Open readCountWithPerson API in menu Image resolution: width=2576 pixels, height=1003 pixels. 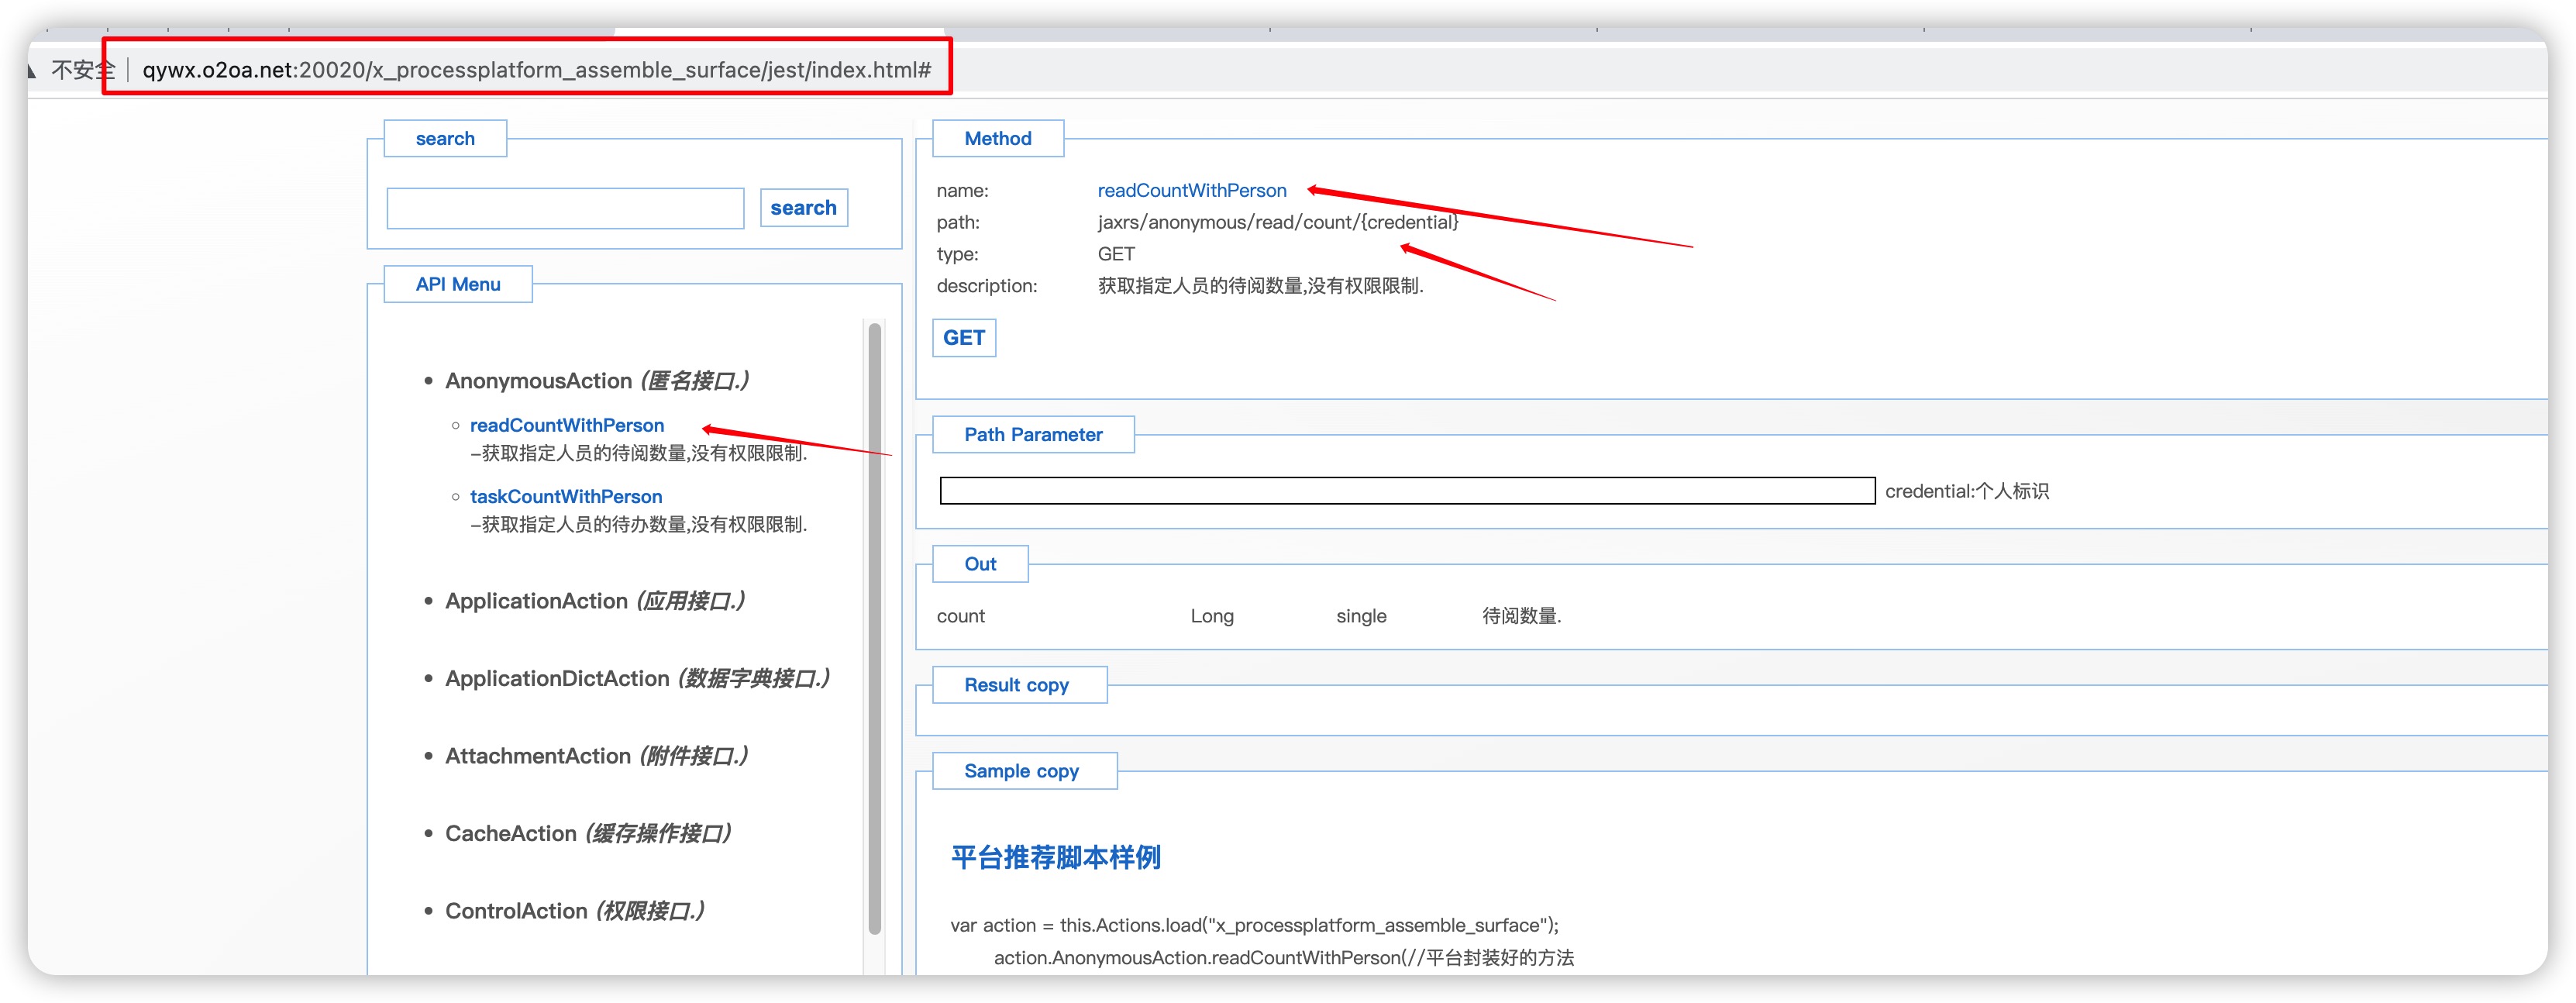(x=566, y=425)
